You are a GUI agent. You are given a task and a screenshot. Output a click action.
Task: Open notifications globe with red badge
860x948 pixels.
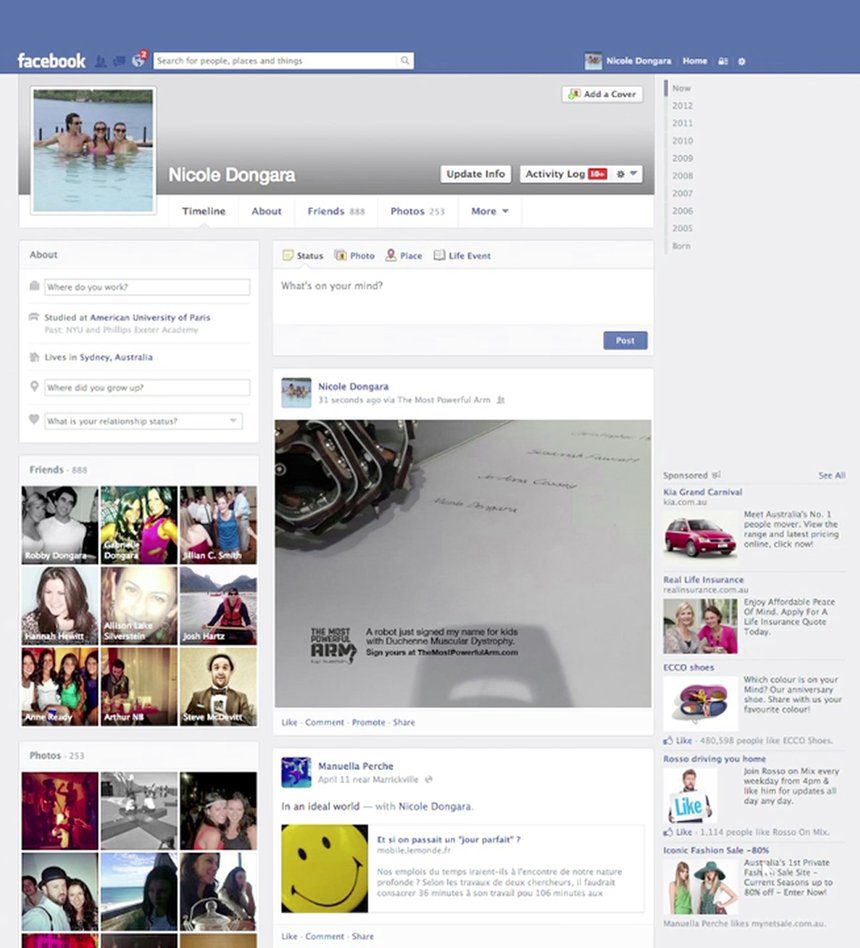tap(139, 60)
